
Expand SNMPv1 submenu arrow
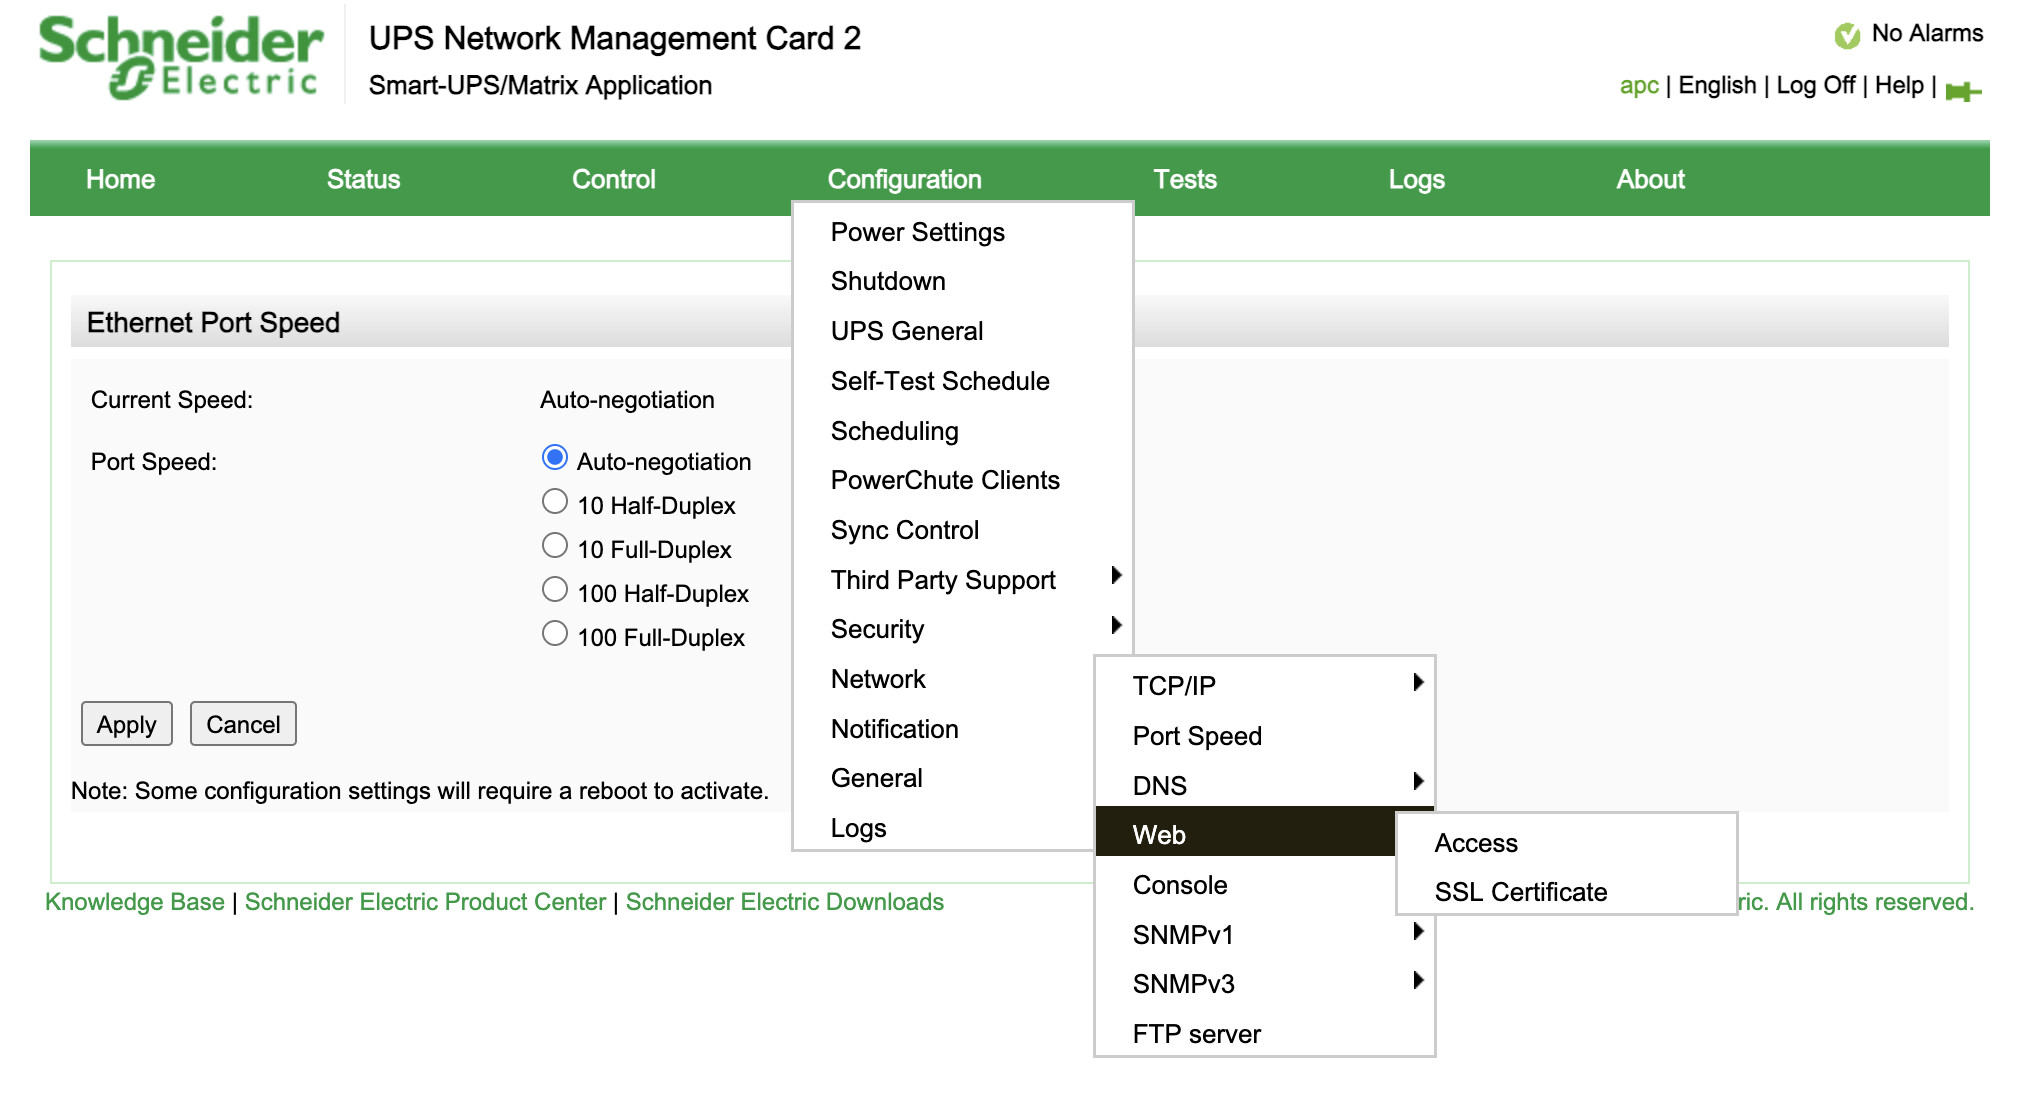[x=1418, y=931]
